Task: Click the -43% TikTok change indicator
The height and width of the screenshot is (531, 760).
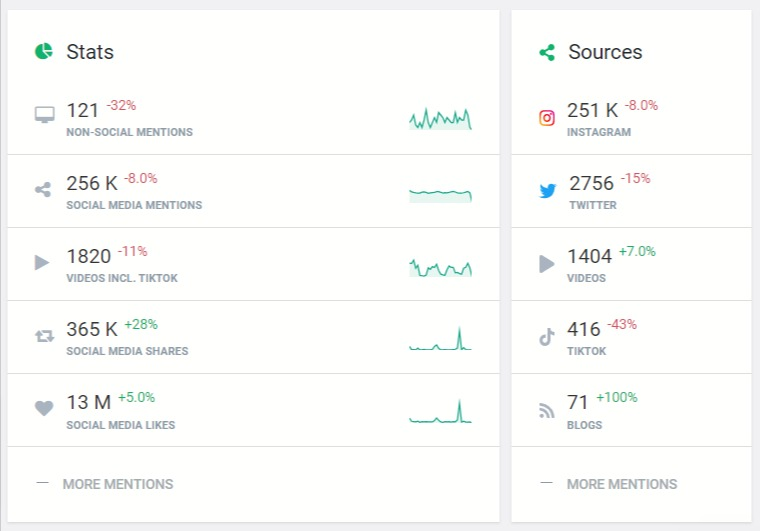Action: [x=622, y=324]
